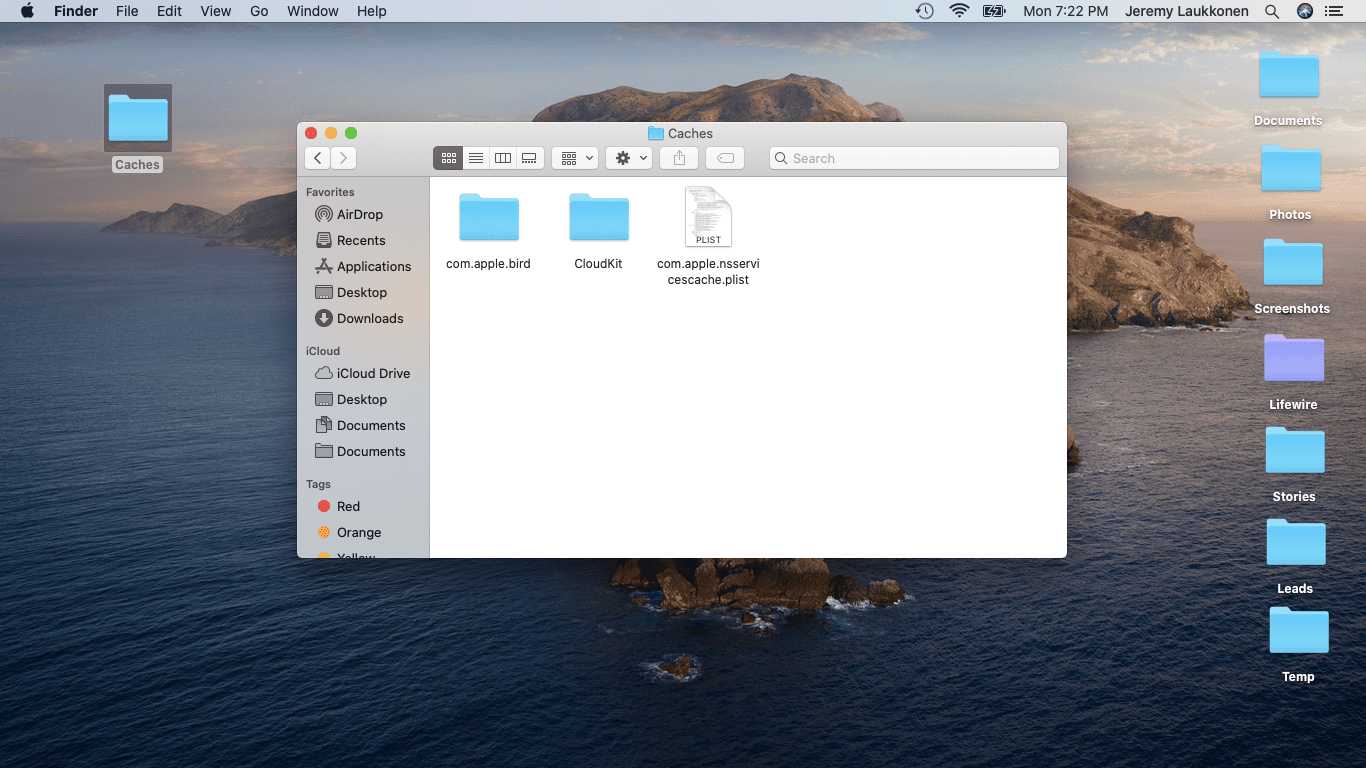Select the com.apple.bird folder
1366x768 pixels.
coord(489,220)
